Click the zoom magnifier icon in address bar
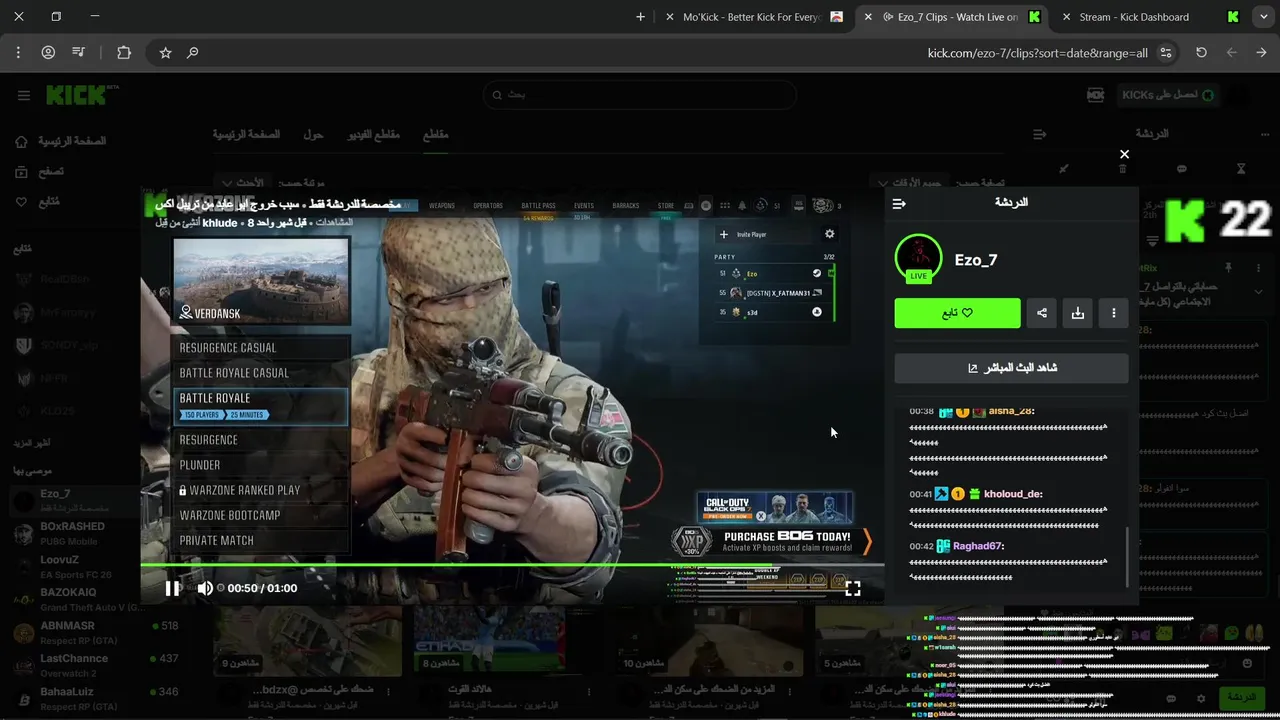 [193, 52]
